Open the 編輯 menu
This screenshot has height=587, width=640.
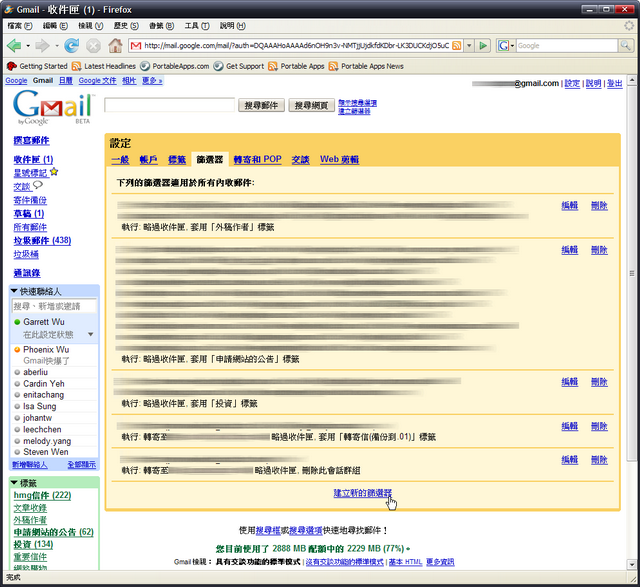click(x=55, y=26)
